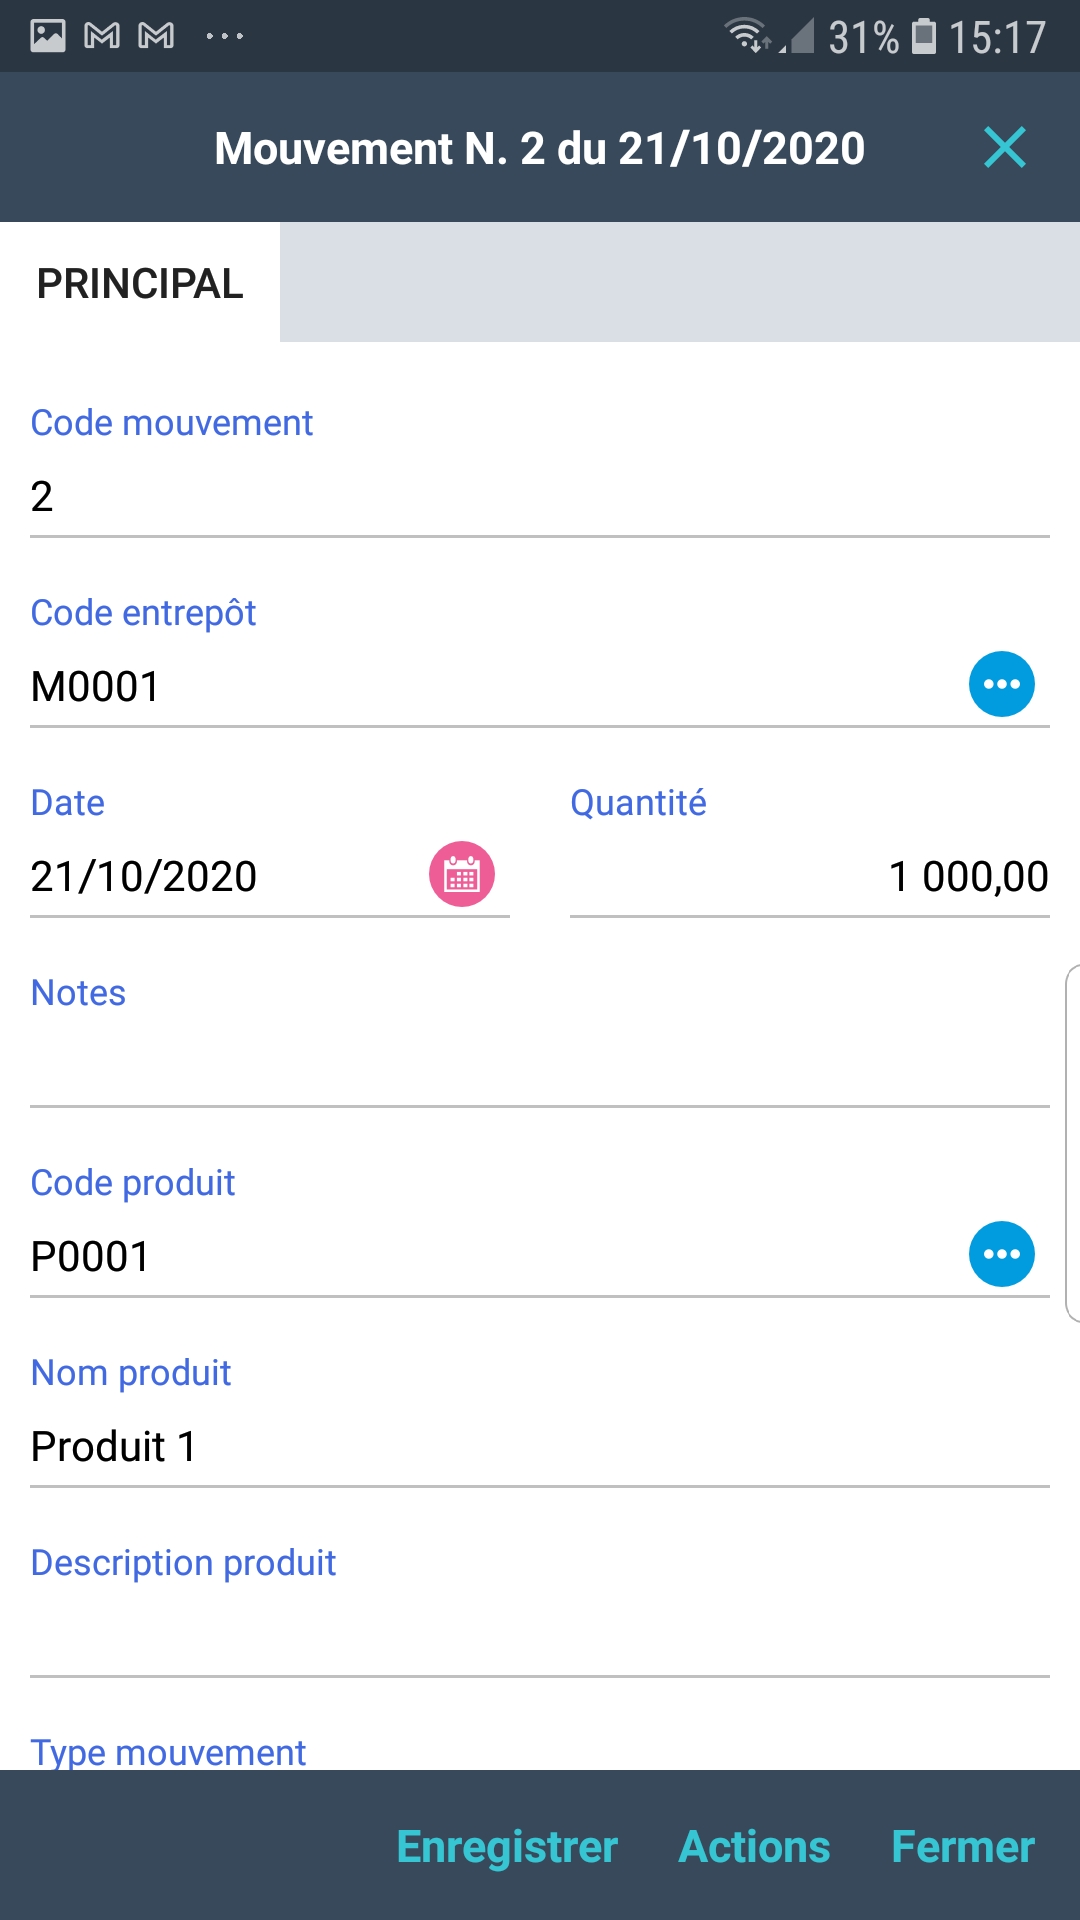Image resolution: width=1080 pixels, height=1920 pixels.
Task: Focus the Quantité field showing 1 000,00
Action: [810, 877]
